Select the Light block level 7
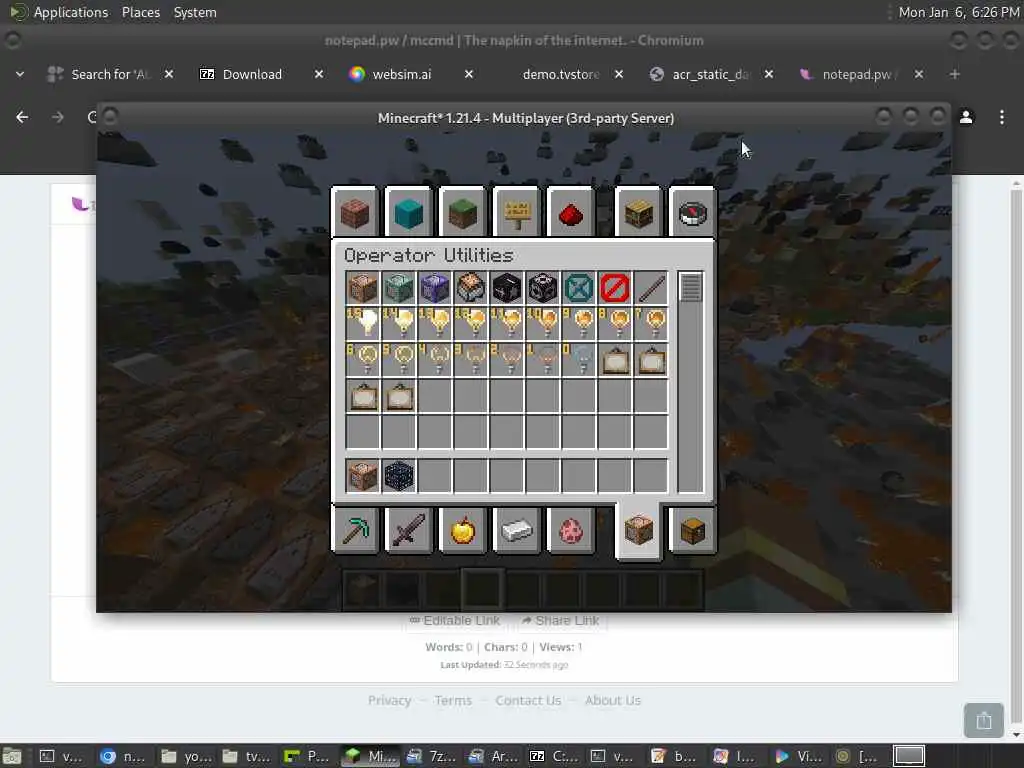The width and height of the screenshot is (1024, 768). click(651, 324)
